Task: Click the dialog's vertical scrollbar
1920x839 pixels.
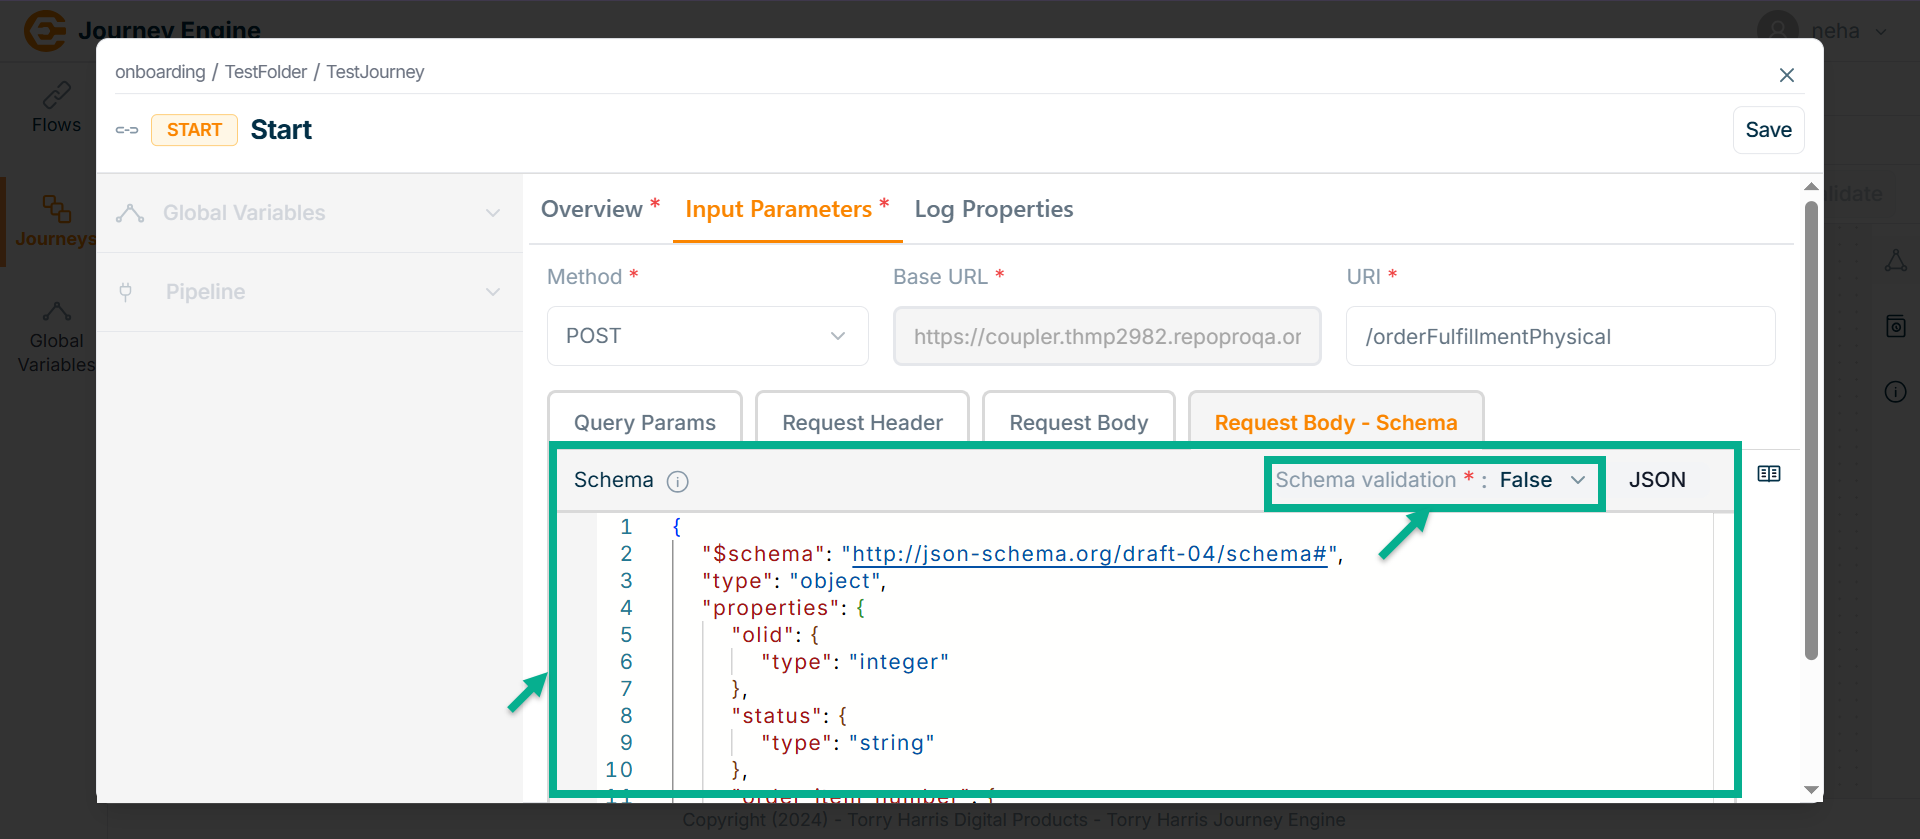Action: pyautogui.click(x=1810, y=430)
